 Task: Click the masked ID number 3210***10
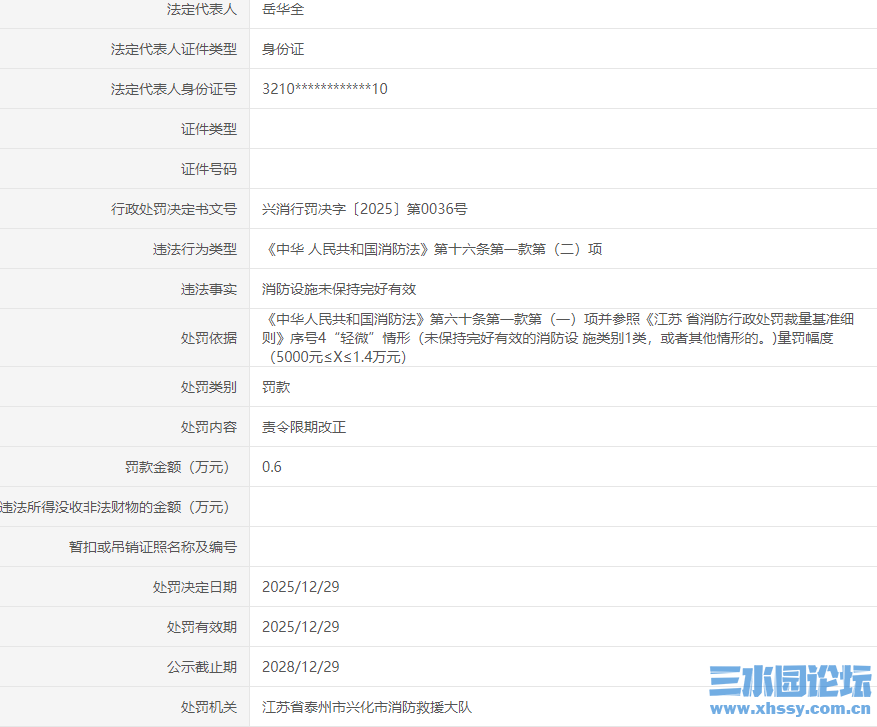[x=325, y=88]
